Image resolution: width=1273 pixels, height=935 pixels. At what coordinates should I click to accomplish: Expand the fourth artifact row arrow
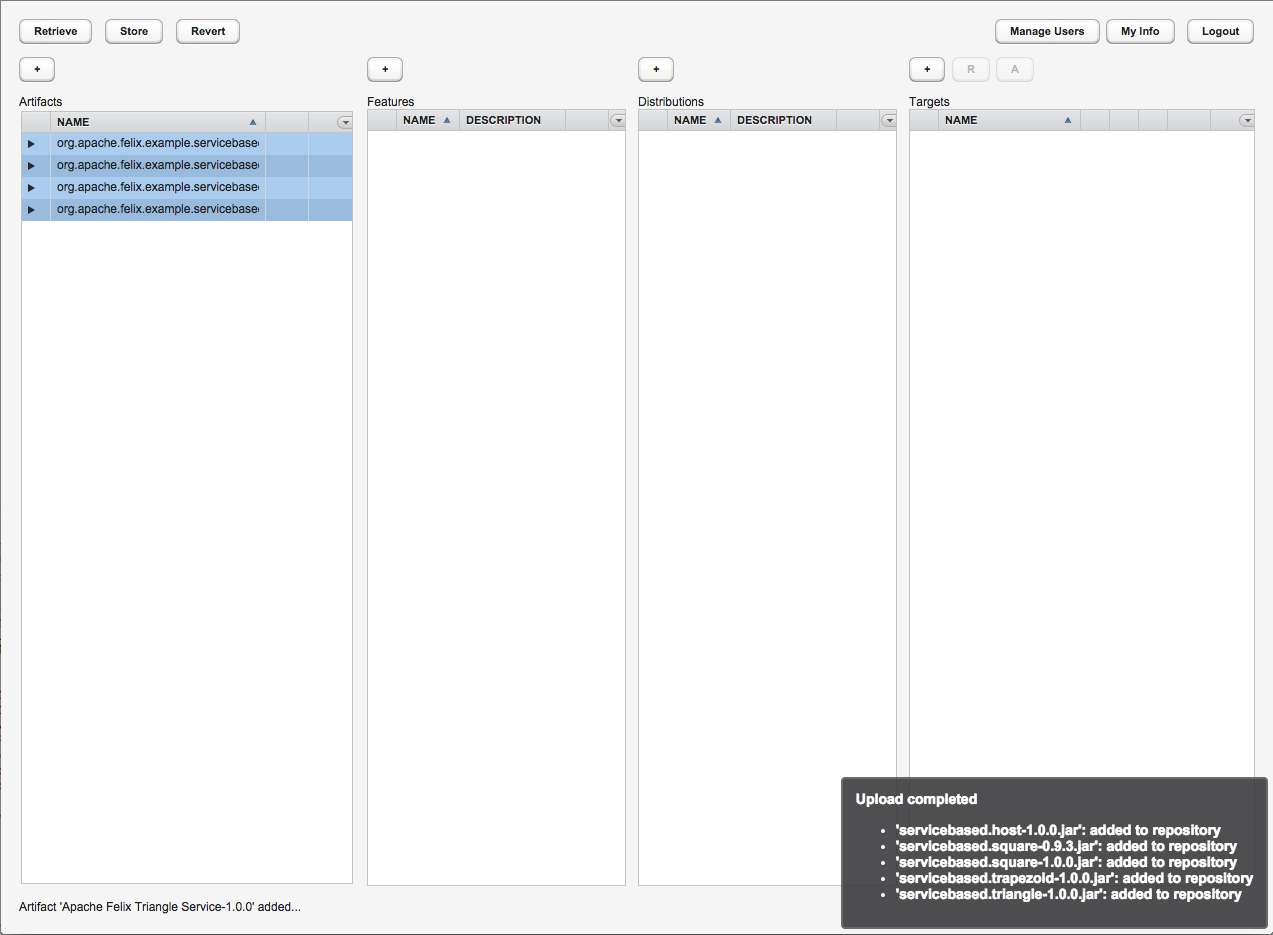click(31, 210)
